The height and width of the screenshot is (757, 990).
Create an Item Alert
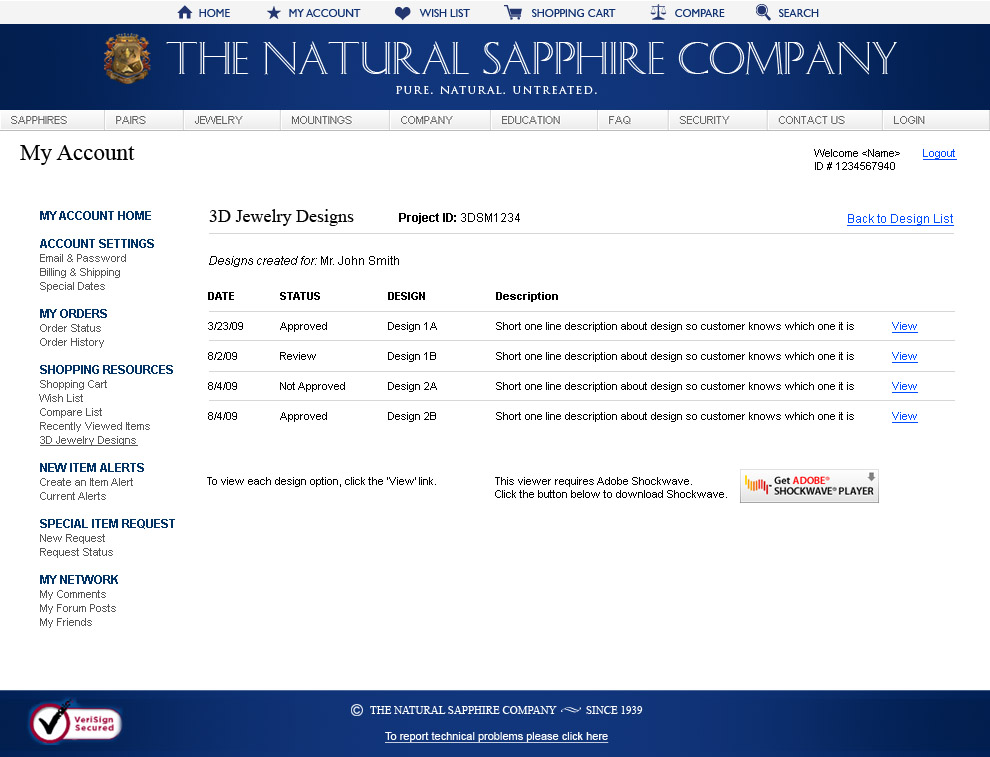(x=86, y=482)
